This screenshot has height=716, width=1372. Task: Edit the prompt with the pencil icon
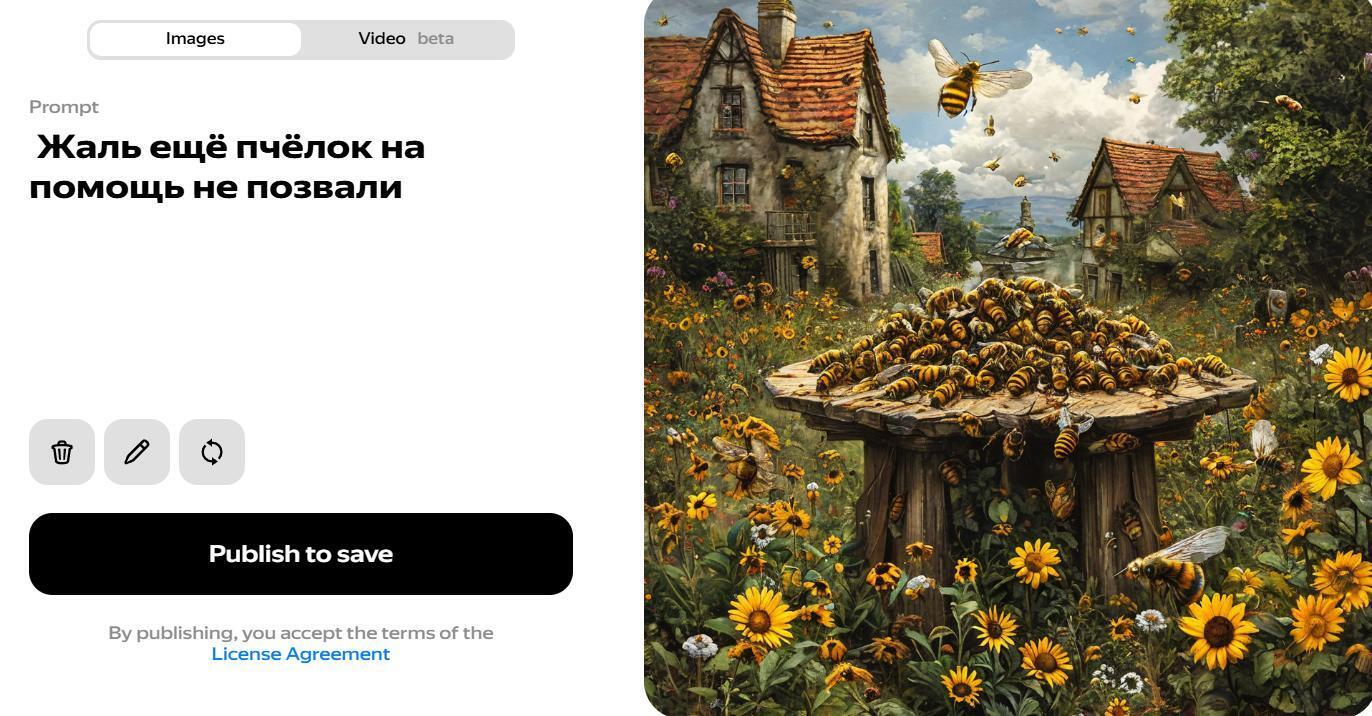[x=137, y=452]
